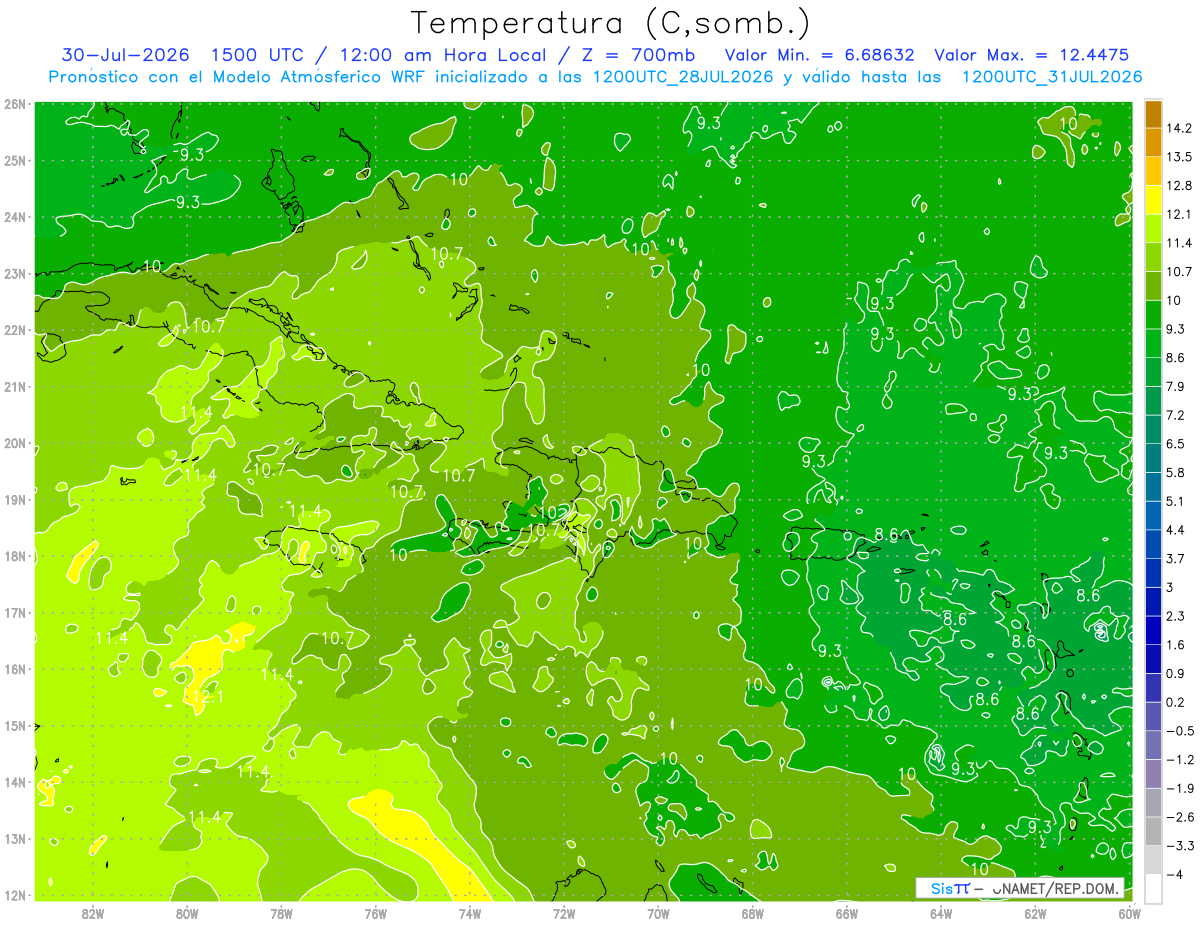Click the legend value 7.2
Image resolution: width=1200 pixels, height=927 pixels.
1175,415
